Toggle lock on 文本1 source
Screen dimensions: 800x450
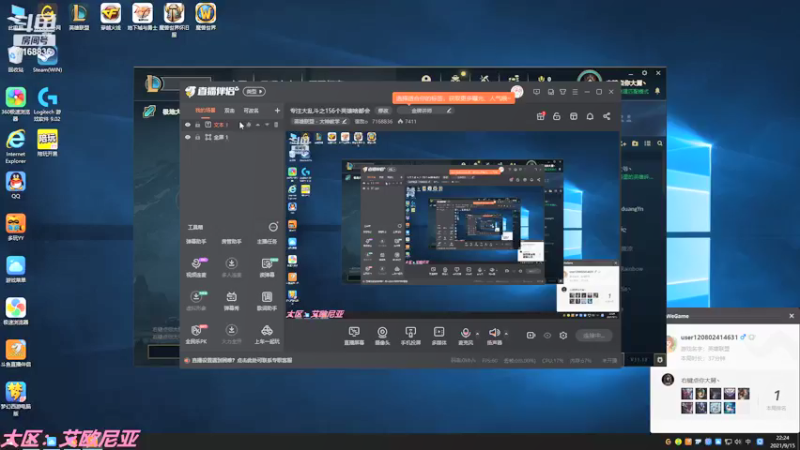click(x=197, y=124)
